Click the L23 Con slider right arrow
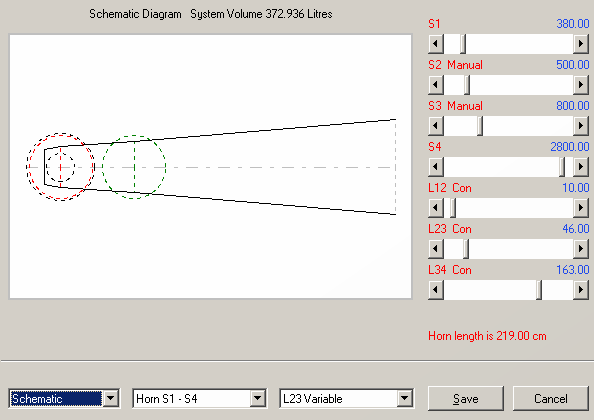The width and height of the screenshot is (594, 420). pyautogui.click(x=581, y=249)
